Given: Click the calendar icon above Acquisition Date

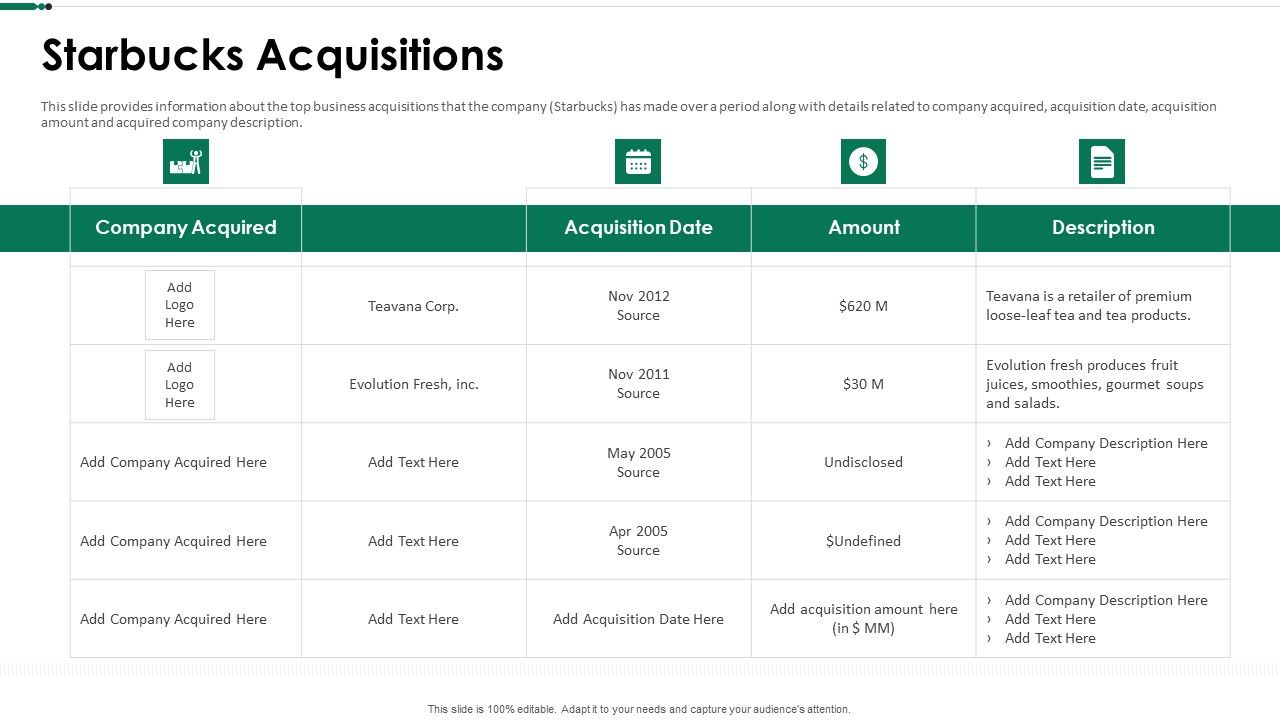Looking at the screenshot, I should pyautogui.click(x=638, y=161).
